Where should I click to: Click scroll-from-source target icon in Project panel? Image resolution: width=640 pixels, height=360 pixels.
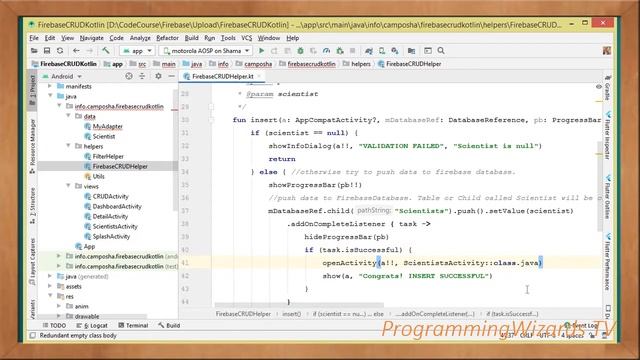click(x=129, y=76)
